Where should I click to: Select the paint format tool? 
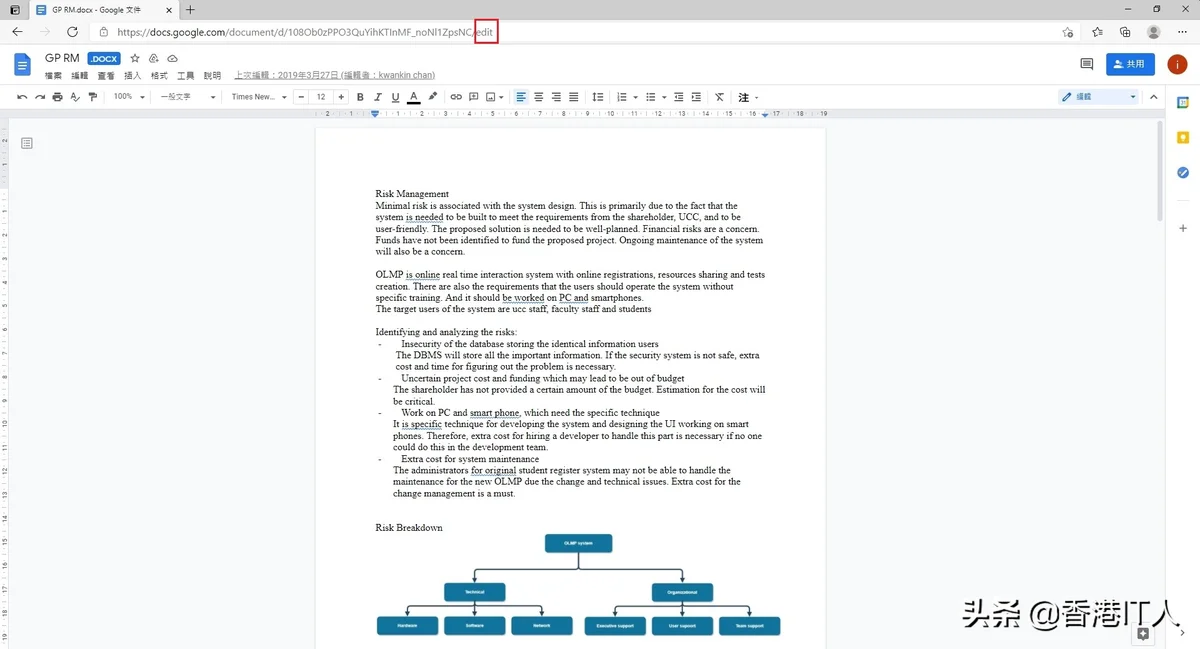(x=93, y=97)
